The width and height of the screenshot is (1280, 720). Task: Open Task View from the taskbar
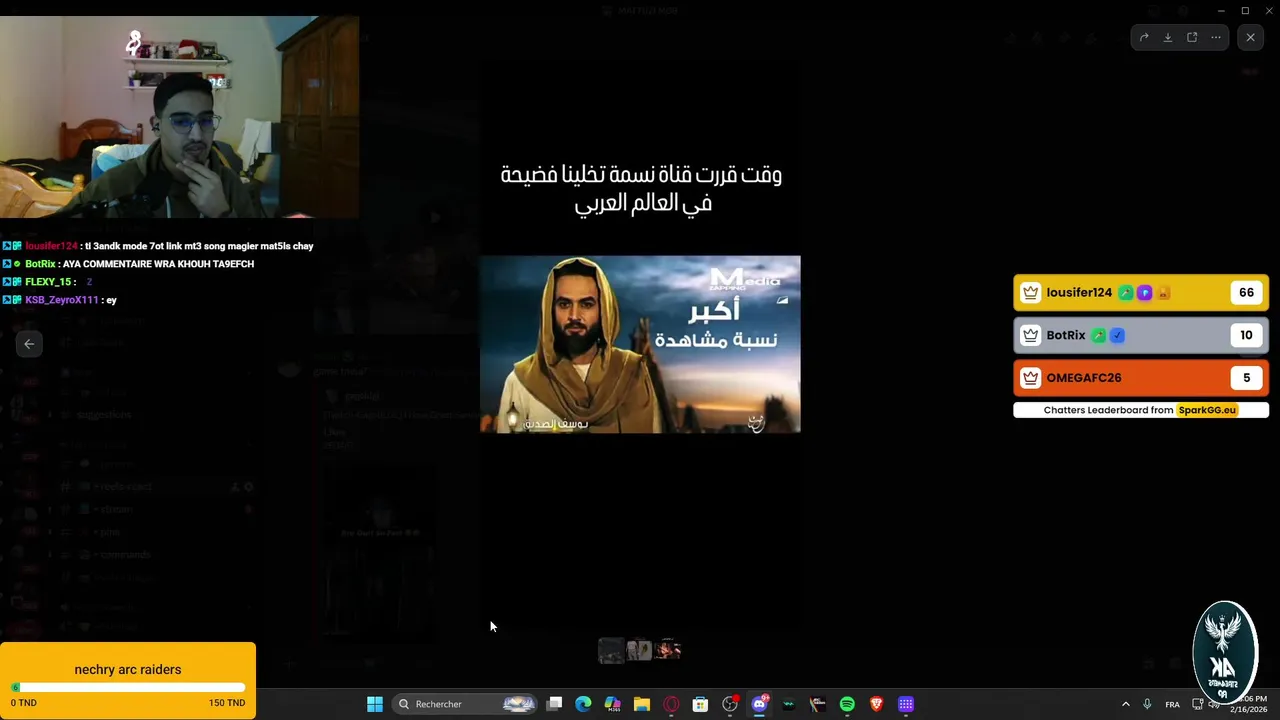click(555, 704)
